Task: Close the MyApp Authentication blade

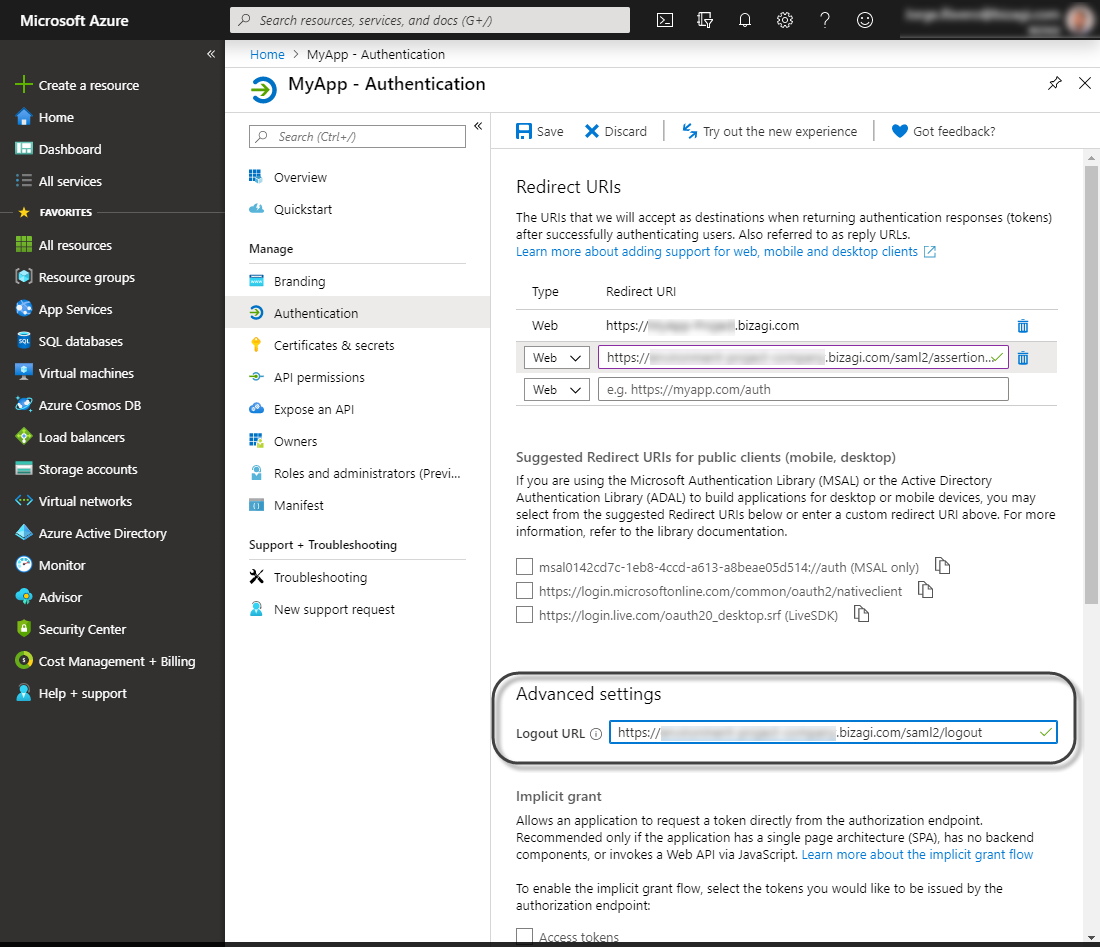Action: click(x=1085, y=83)
